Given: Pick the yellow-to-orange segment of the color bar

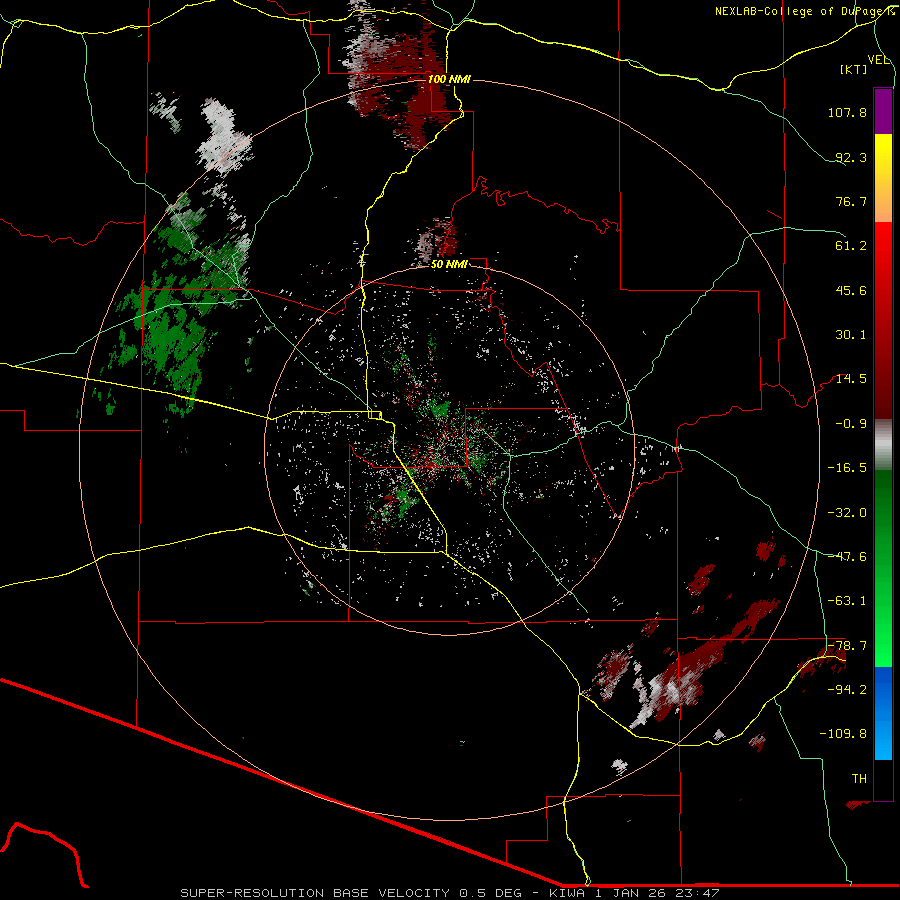Looking at the screenshot, I should [x=883, y=178].
